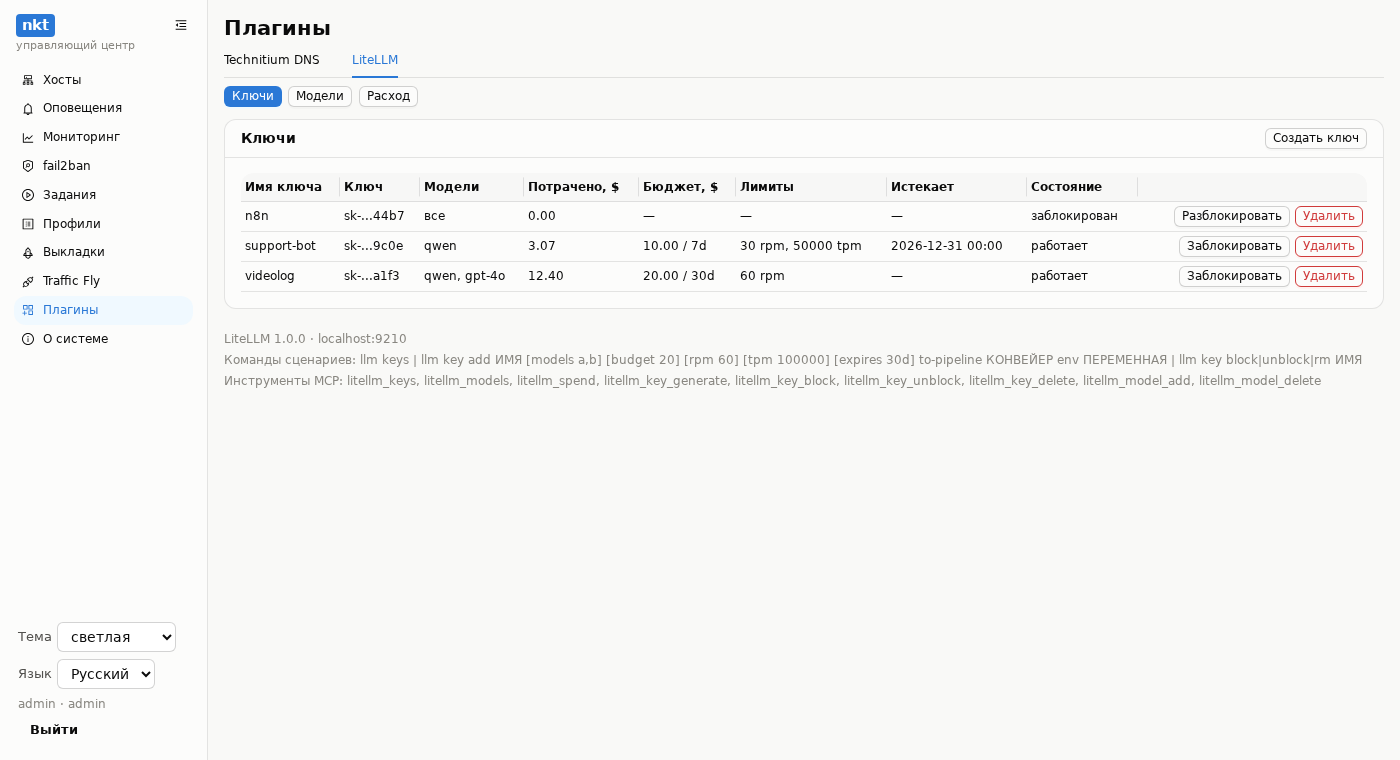1400x760 pixels.
Task: Click the Профили icon
Action: click(x=28, y=224)
